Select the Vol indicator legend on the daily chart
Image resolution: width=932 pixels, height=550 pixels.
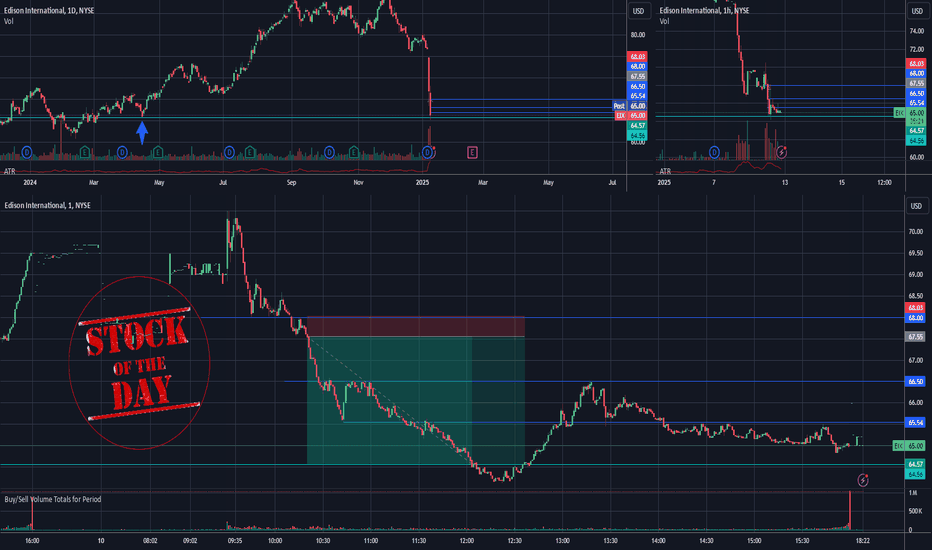tap(8, 21)
